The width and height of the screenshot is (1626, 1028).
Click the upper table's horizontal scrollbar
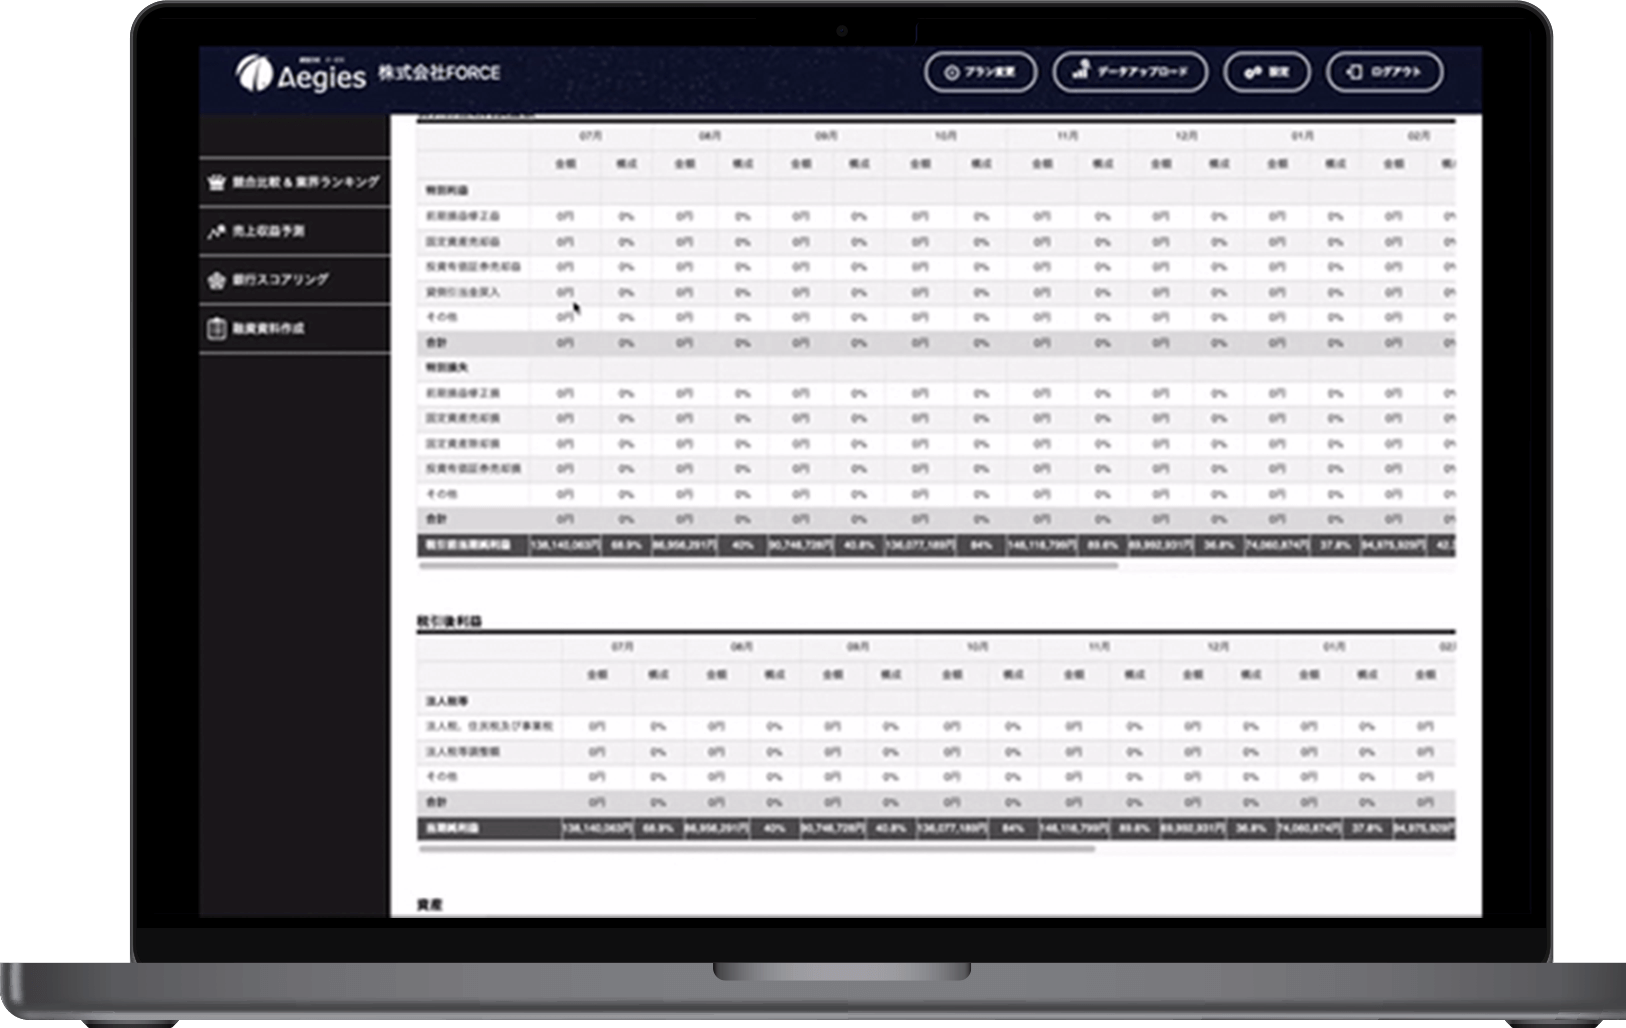pyautogui.click(x=768, y=566)
